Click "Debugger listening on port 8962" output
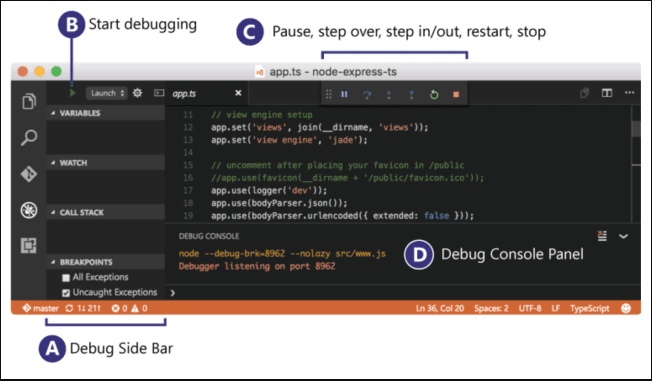The height and width of the screenshot is (381, 652). coord(257,266)
